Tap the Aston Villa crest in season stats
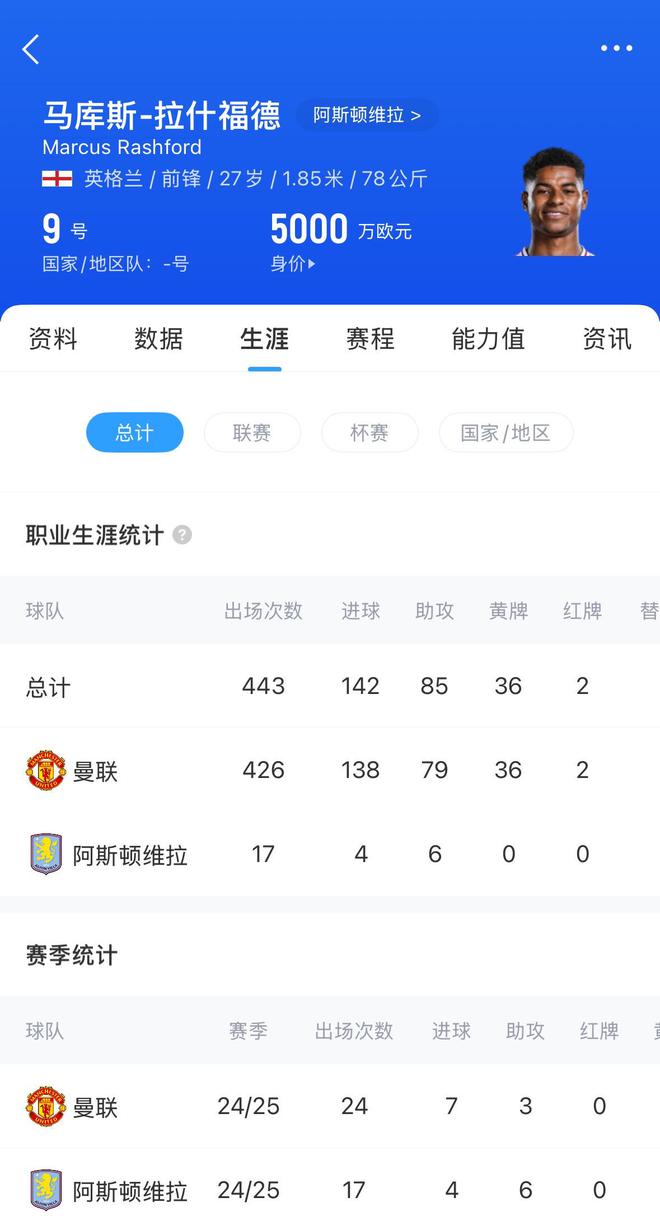 pyautogui.click(x=46, y=1191)
